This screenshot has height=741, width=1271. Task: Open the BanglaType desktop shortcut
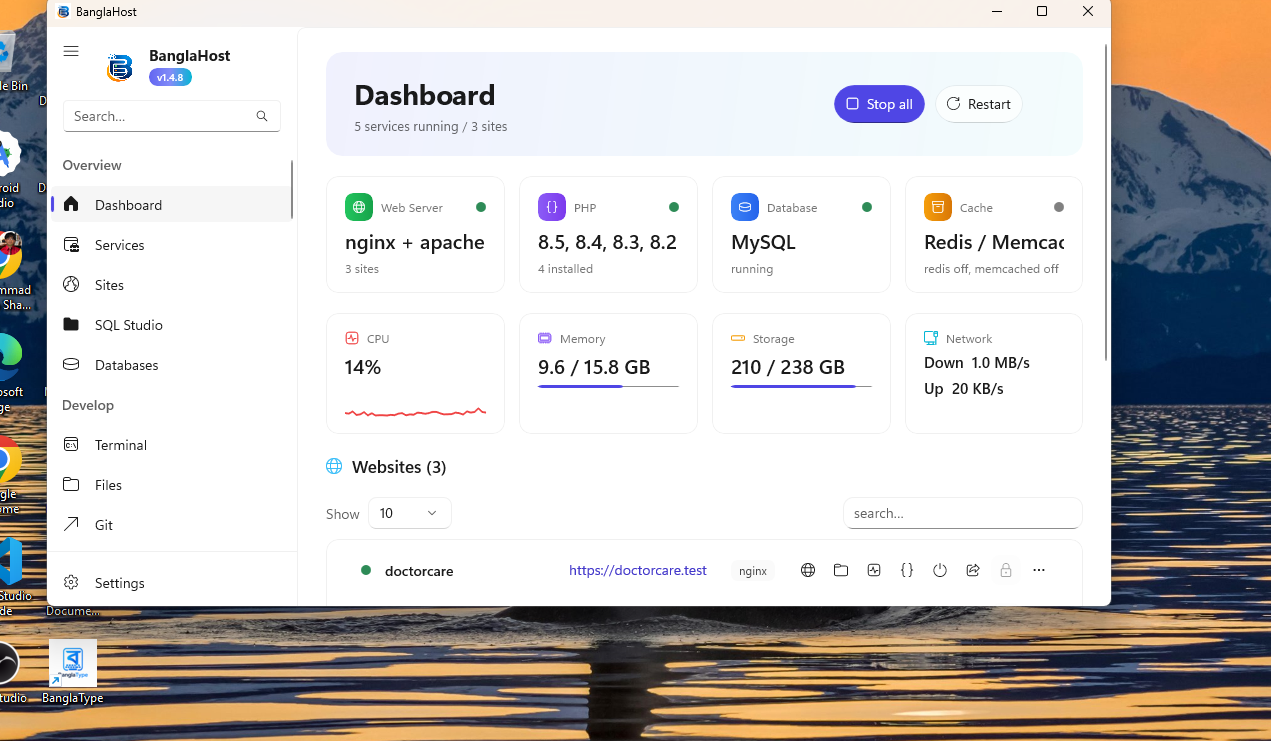pyautogui.click(x=73, y=672)
